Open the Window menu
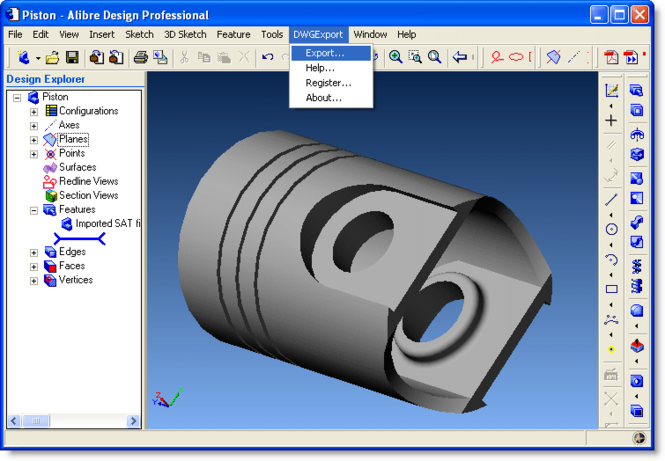Screen dimensions: 665x461 370,34
